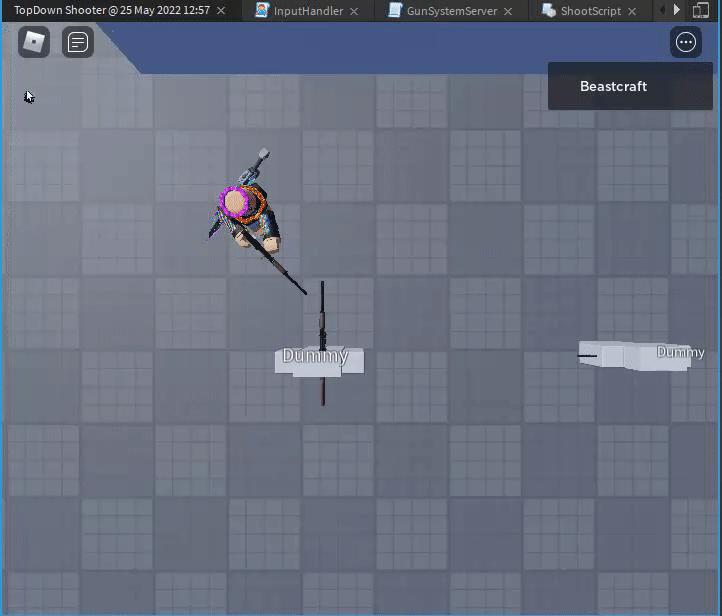Show next tabs with right arrow
Viewport: 722px width, 616px height.
pos(676,10)
